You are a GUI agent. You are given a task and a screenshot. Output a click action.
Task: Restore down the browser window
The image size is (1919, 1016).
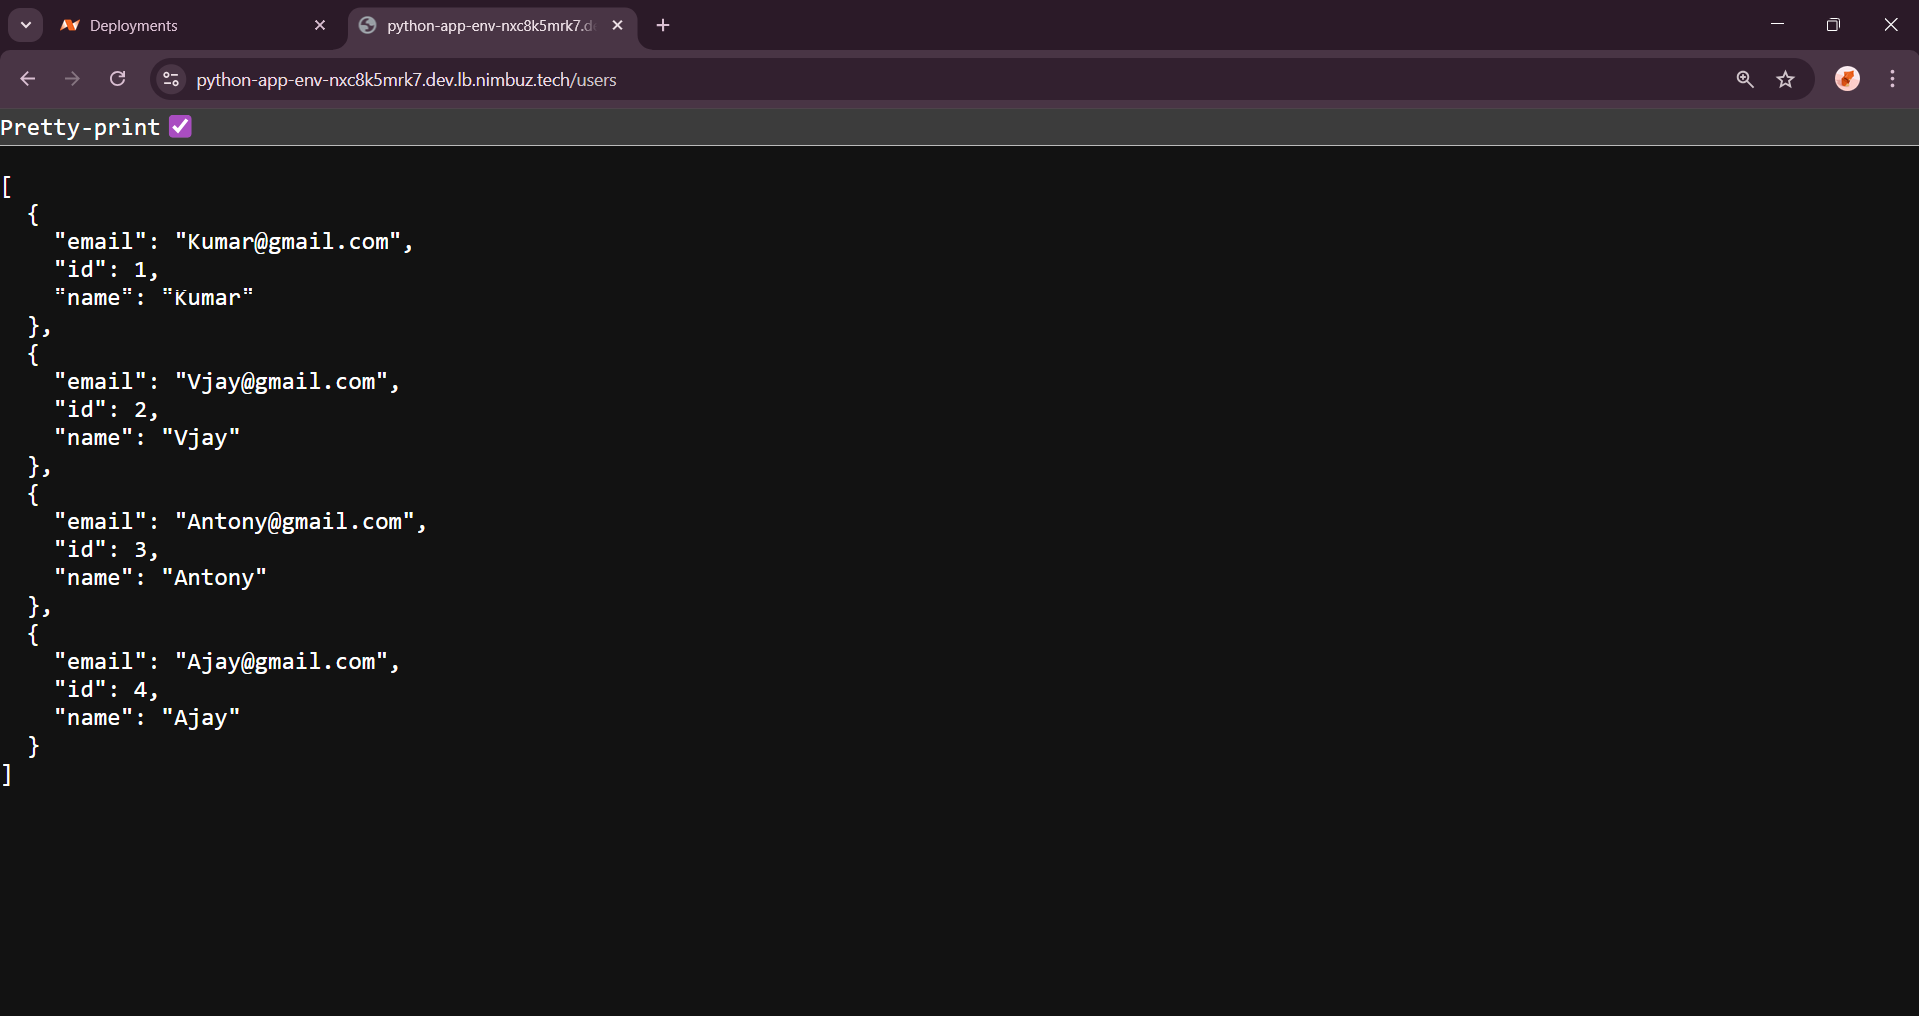1833,25
